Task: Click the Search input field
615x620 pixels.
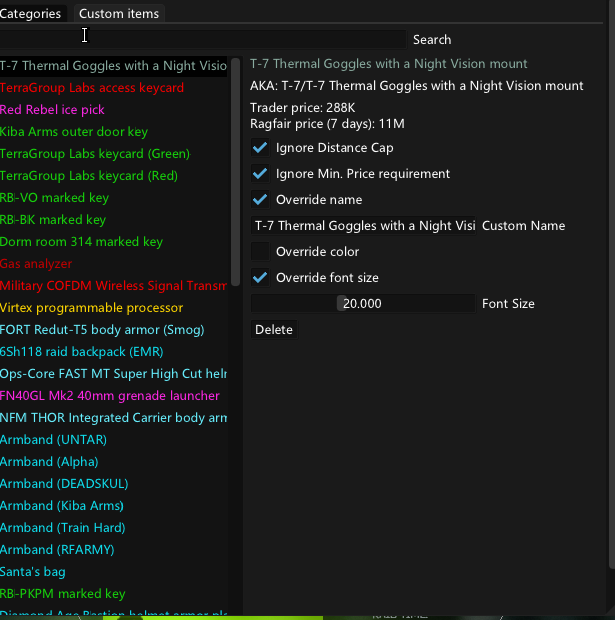Action: (x=205, y=39)
